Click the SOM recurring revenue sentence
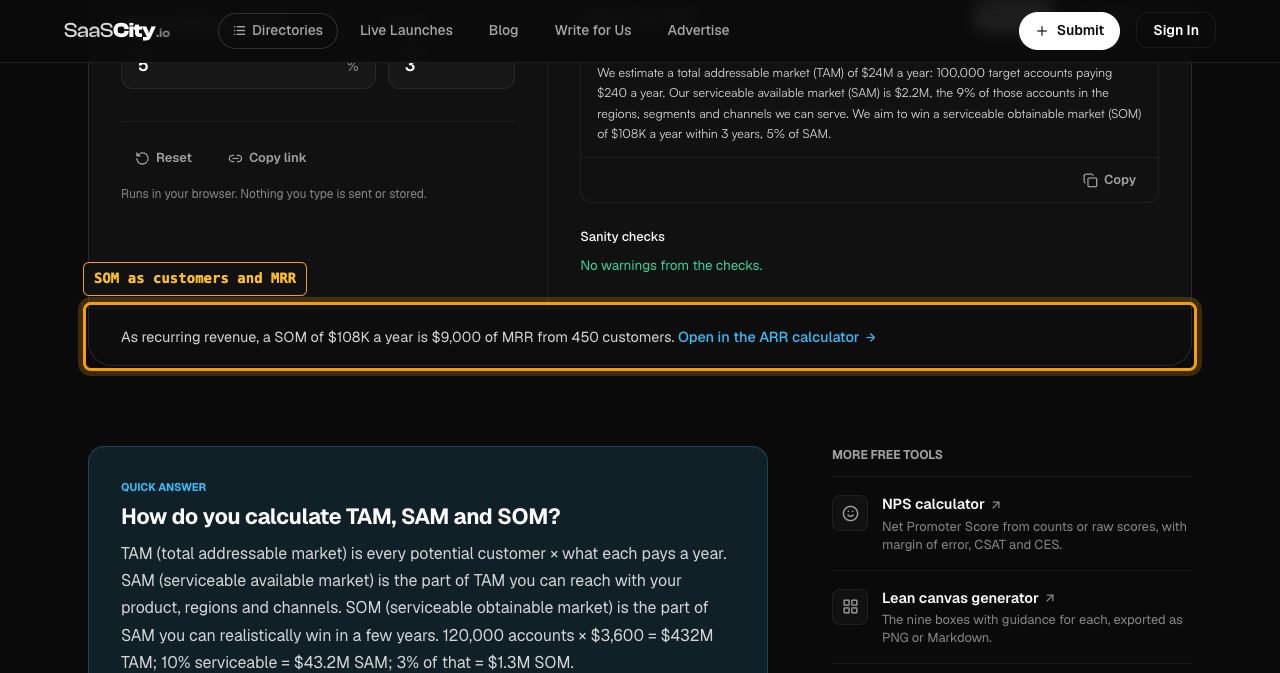 click(x=397, y=337)
